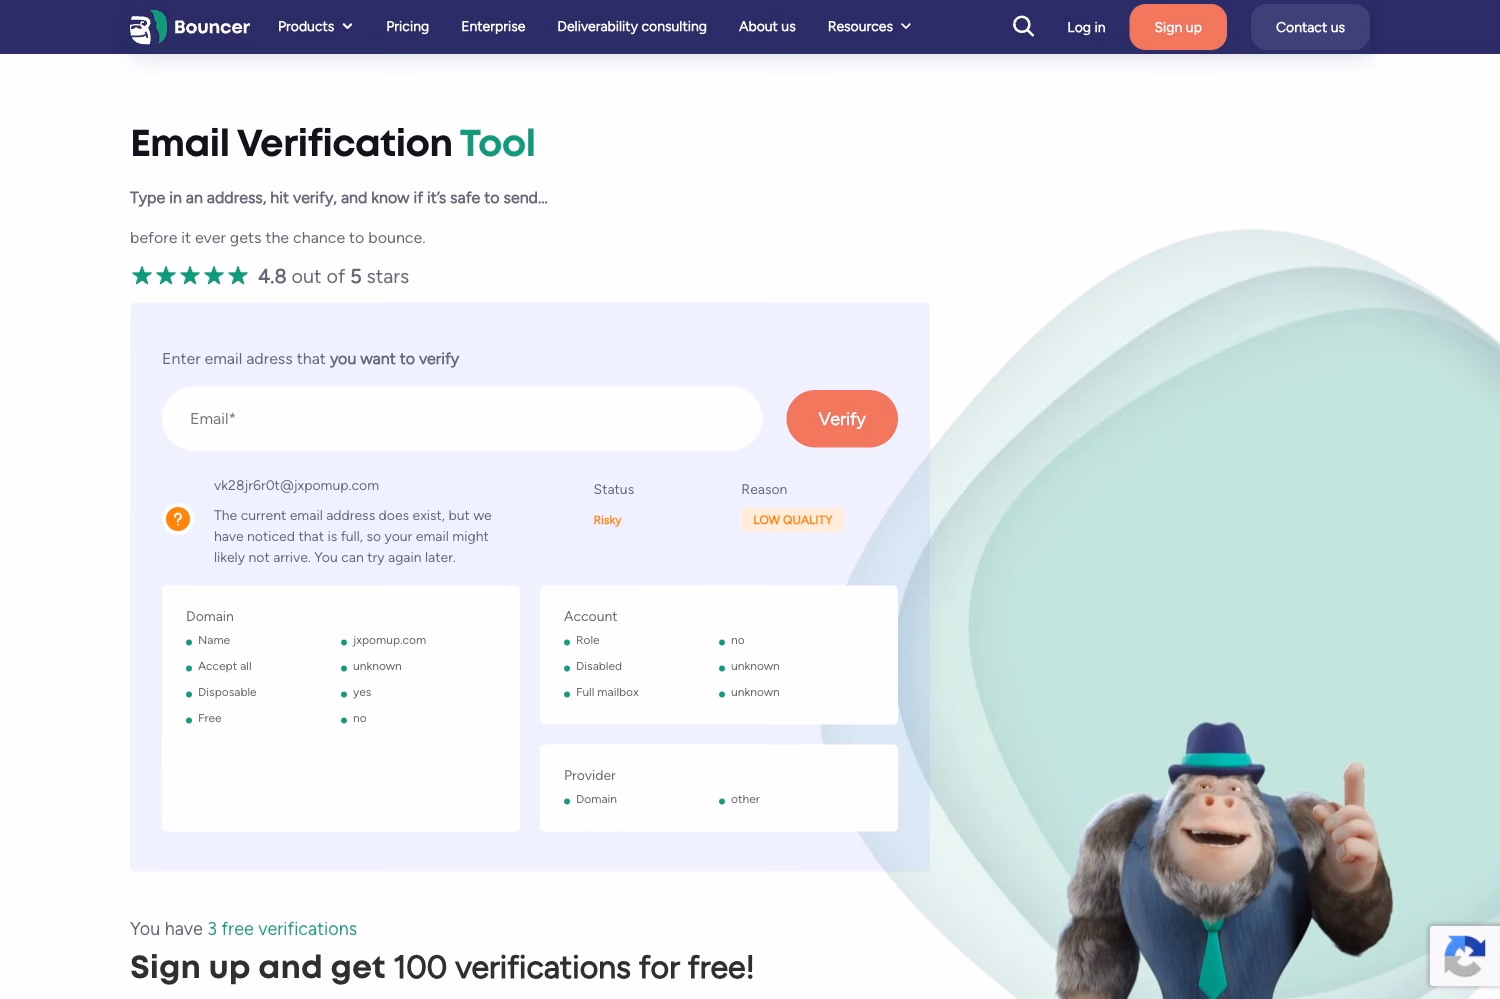Click the jxpomup.com domain name value
Viewport: 1500px width, 999px height.
(x=389, y=641)
